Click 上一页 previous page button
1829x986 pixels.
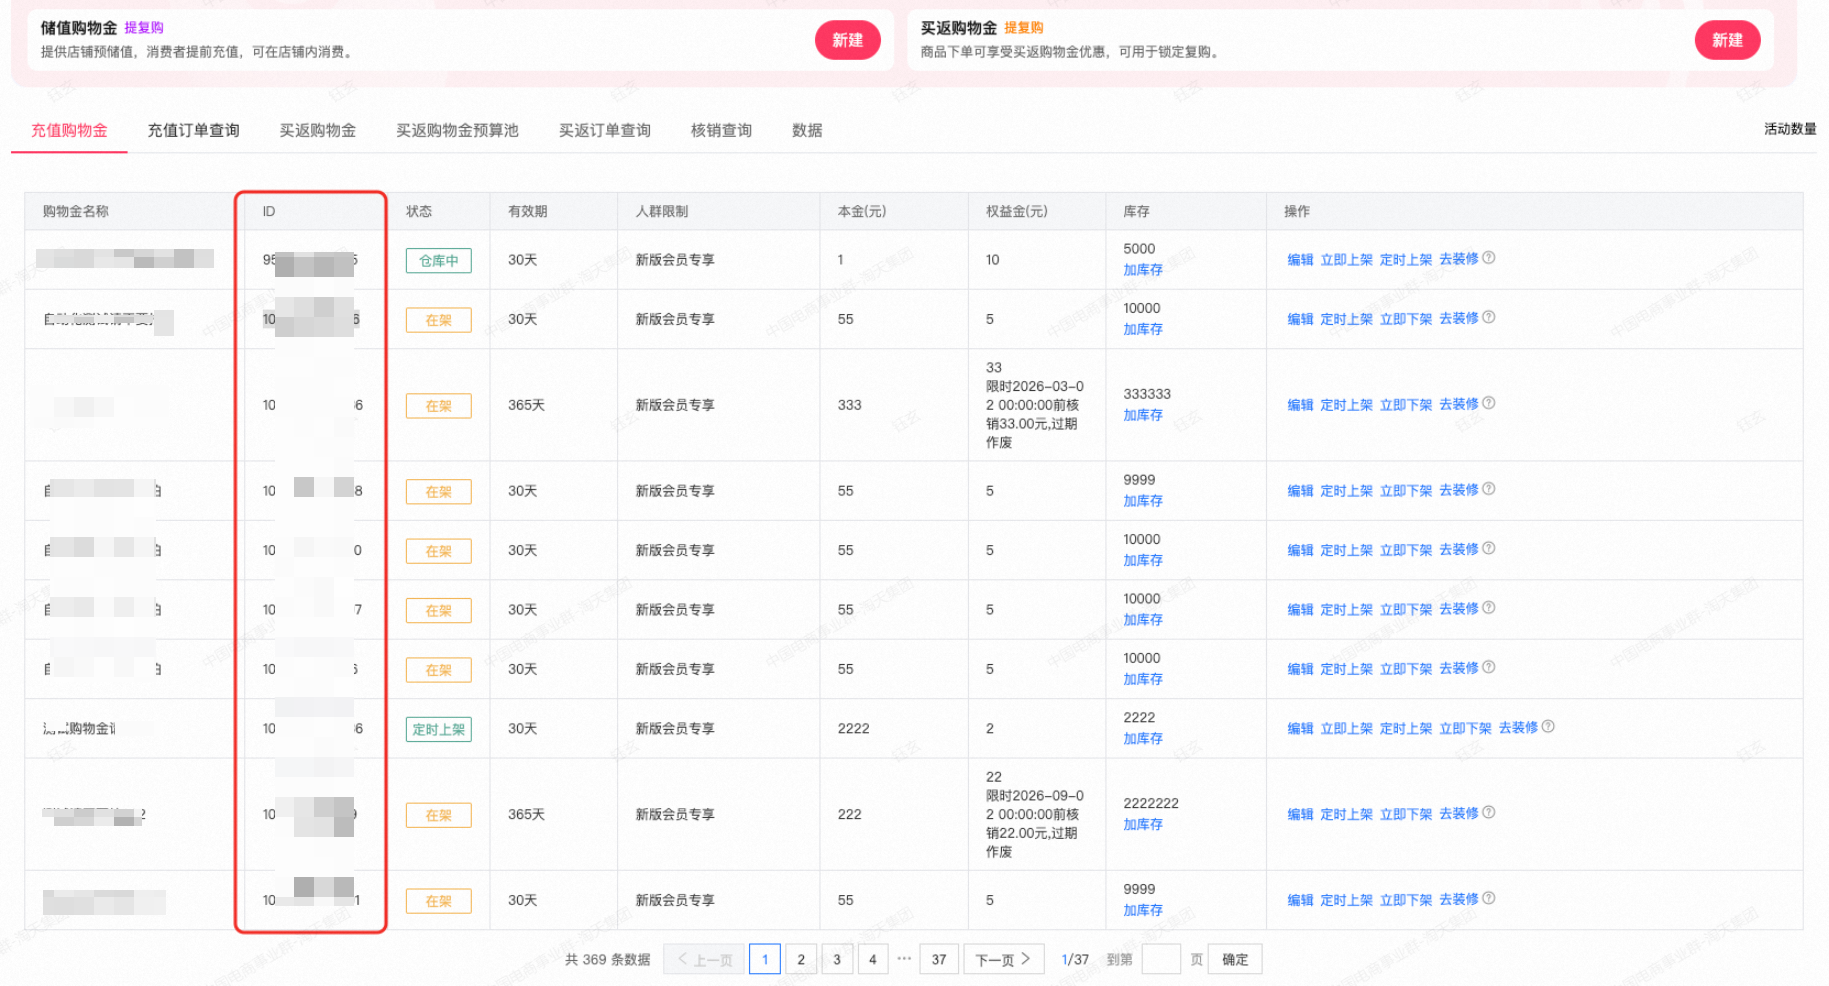pyautogui.click(x=704, y=960)
